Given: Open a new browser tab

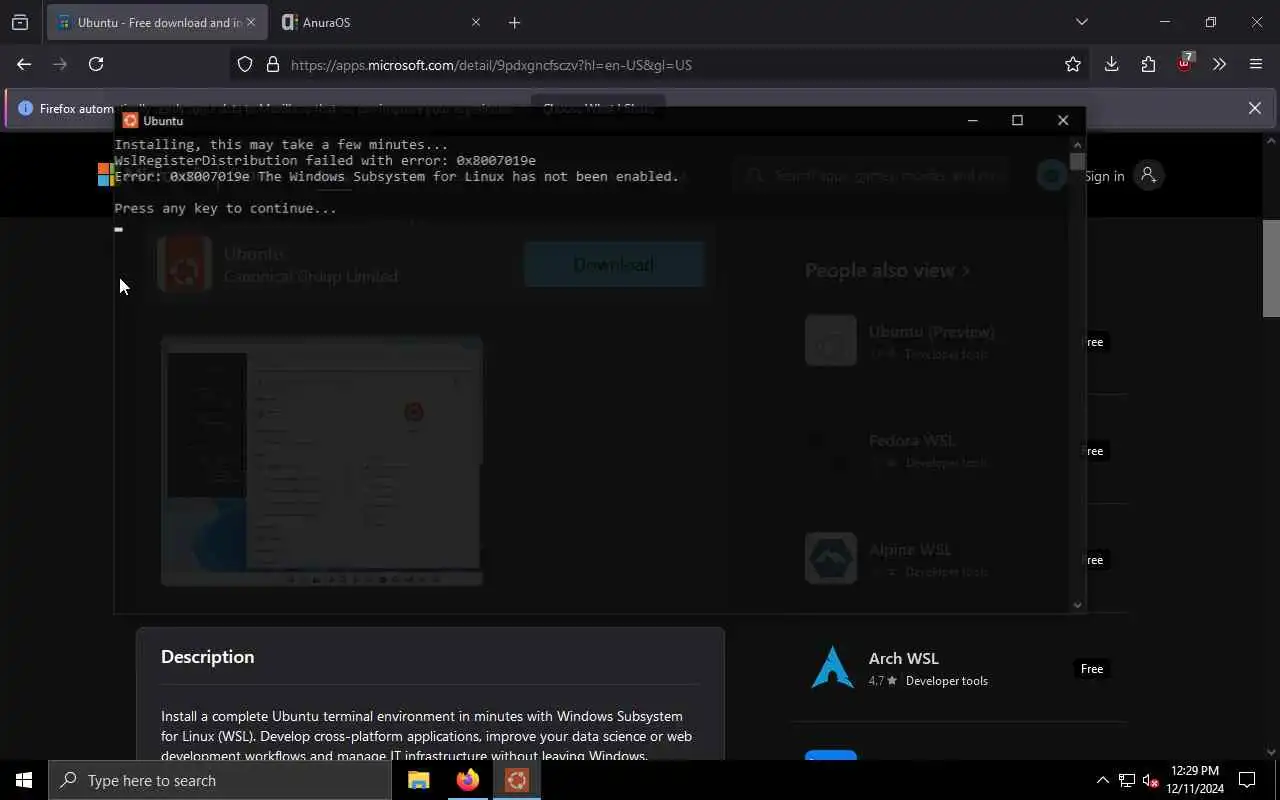Looking at the screenshot, I should pos(514,22).
